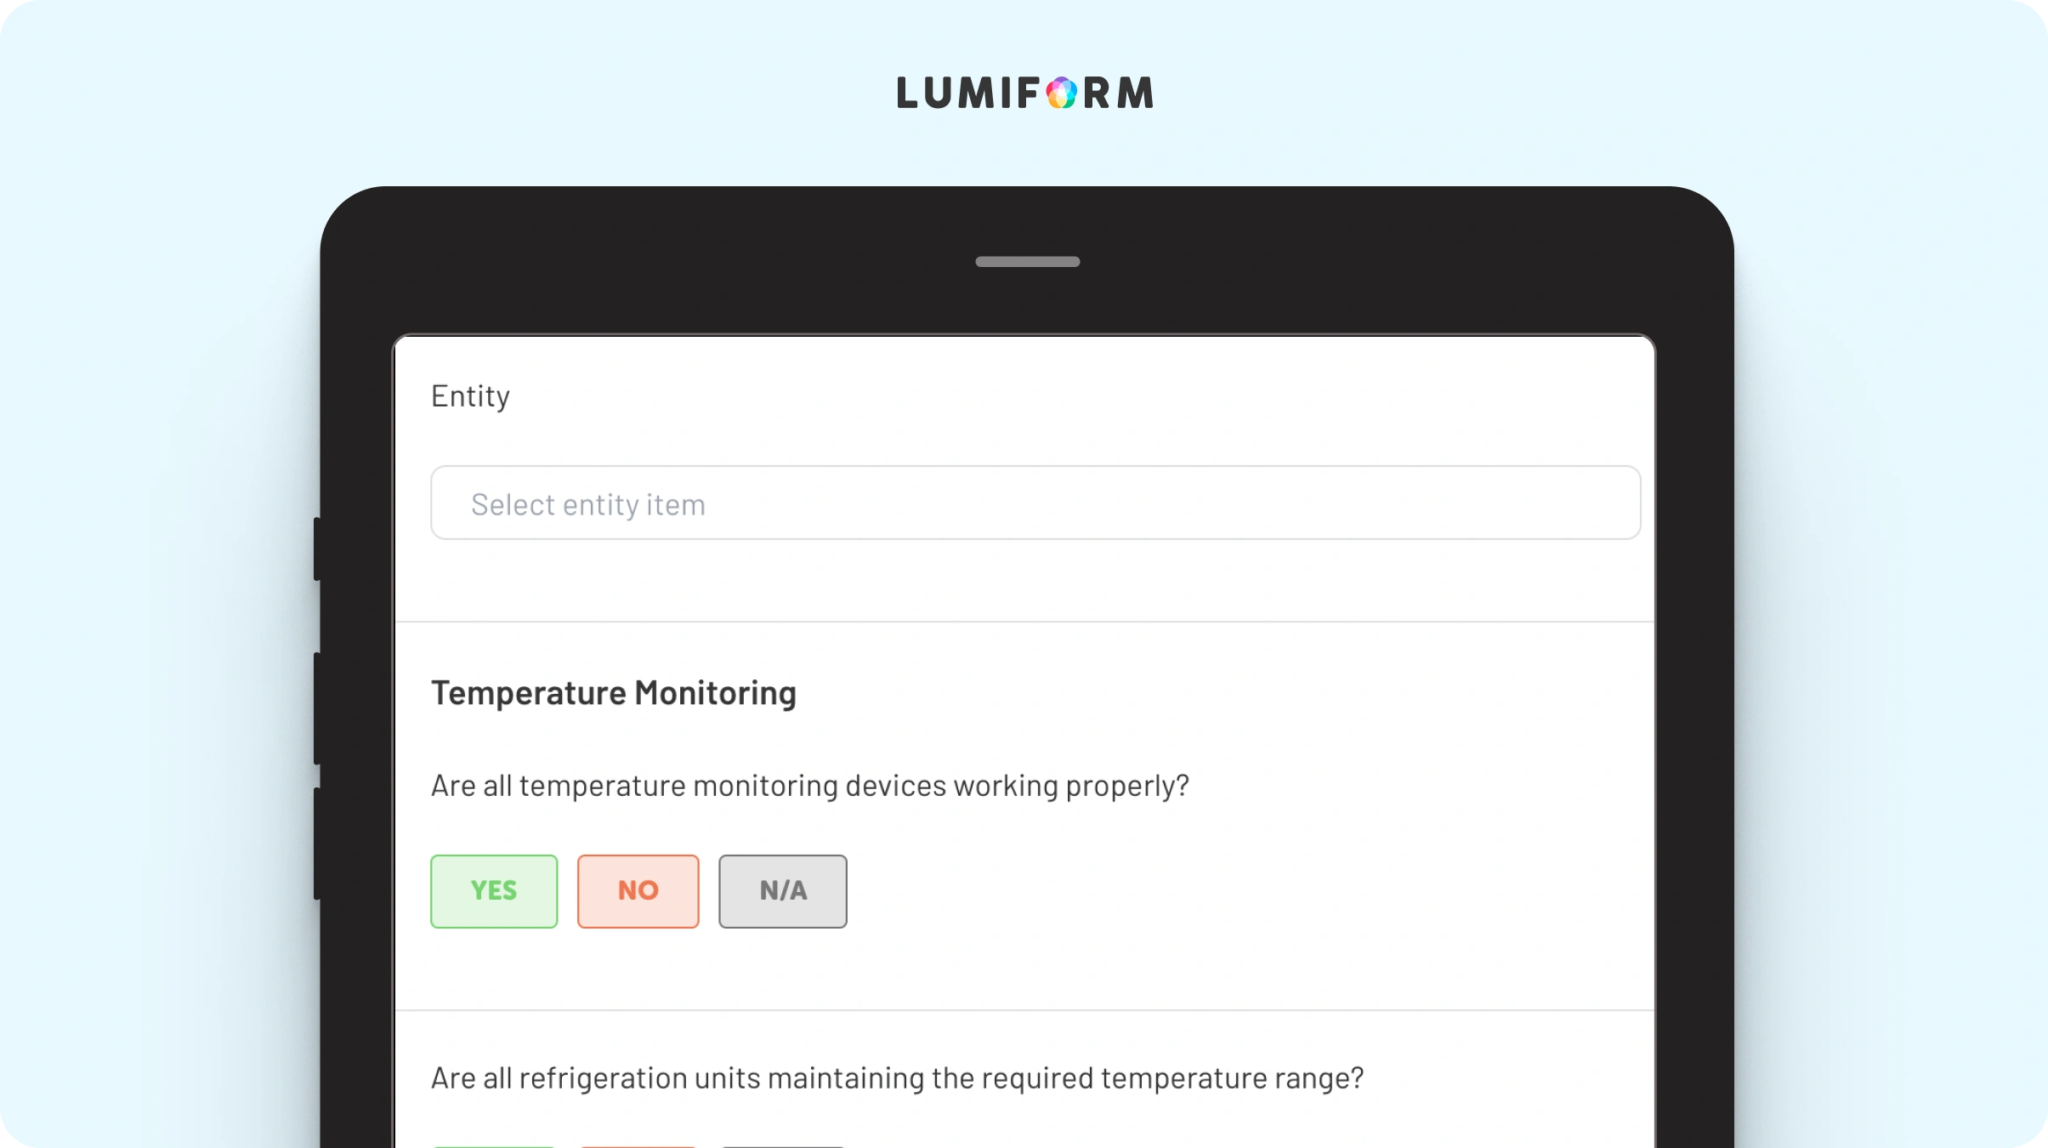
Task: Click the colorful O icon in Lumiform logo
Action: (x=1061, y=94)
